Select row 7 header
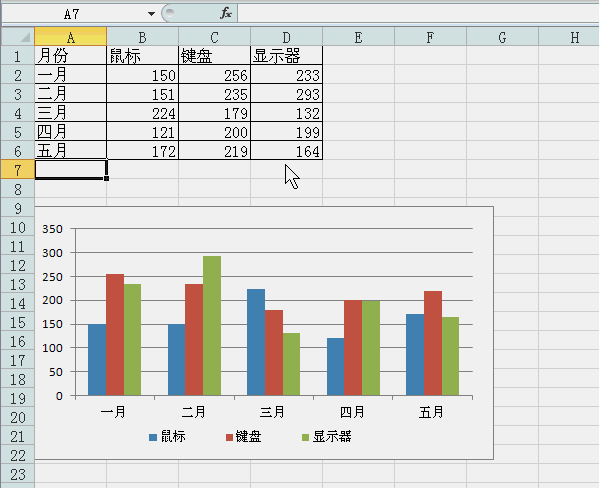 pyautogui.click(x=18, y=170)
